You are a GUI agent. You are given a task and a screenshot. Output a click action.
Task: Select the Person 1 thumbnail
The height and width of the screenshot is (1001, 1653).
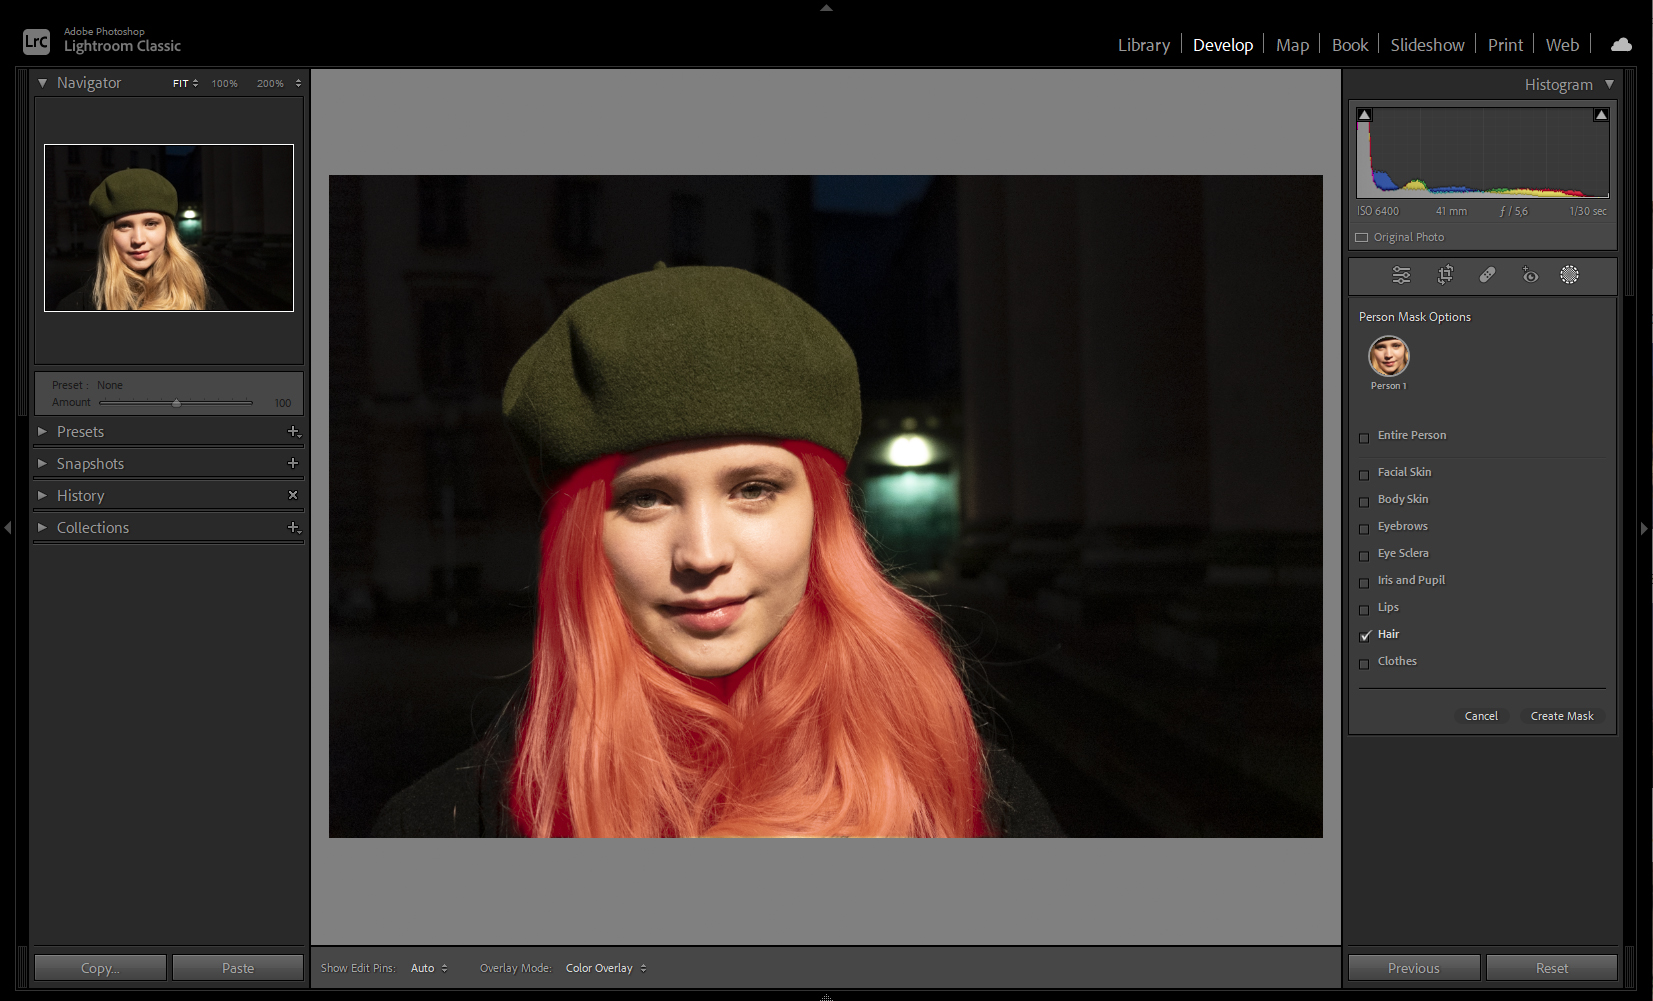click(1388, 356)
